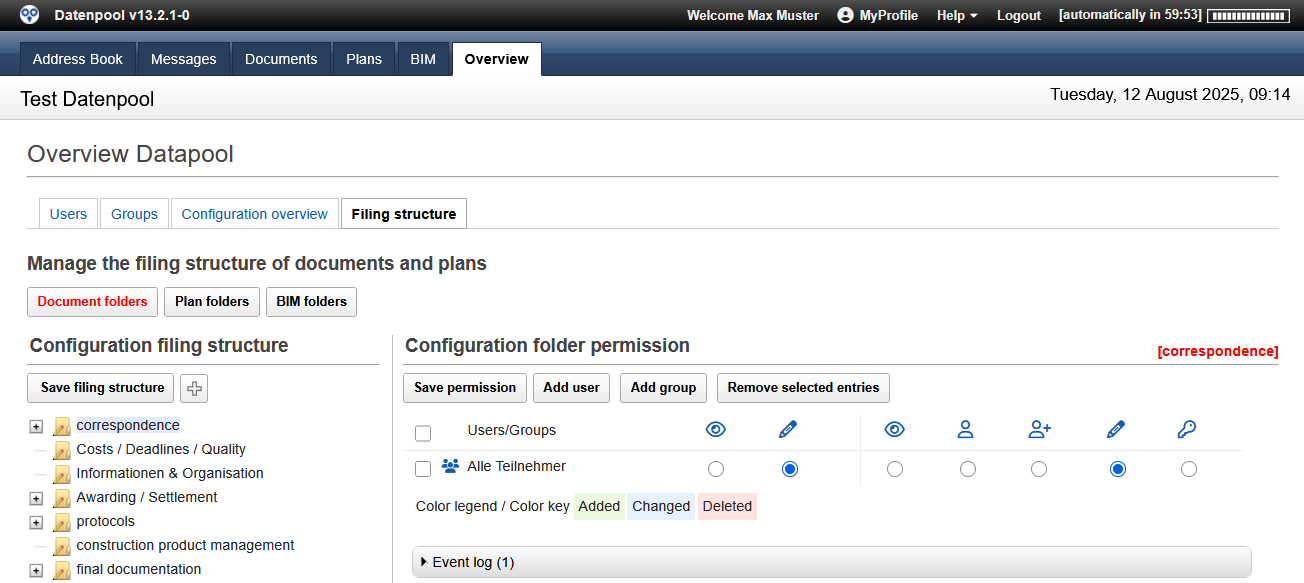Click the Datenpool logo icon

pos(31,15)
